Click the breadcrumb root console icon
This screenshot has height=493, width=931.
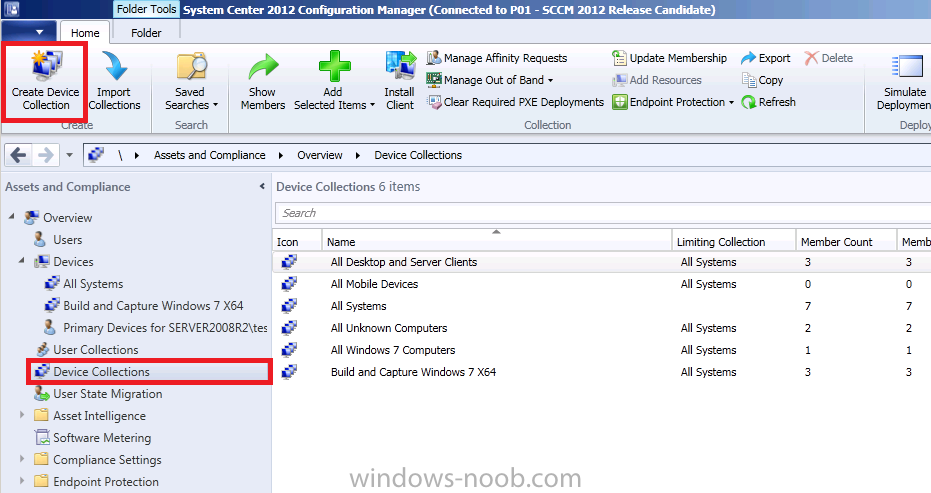(x=96, y=155)
